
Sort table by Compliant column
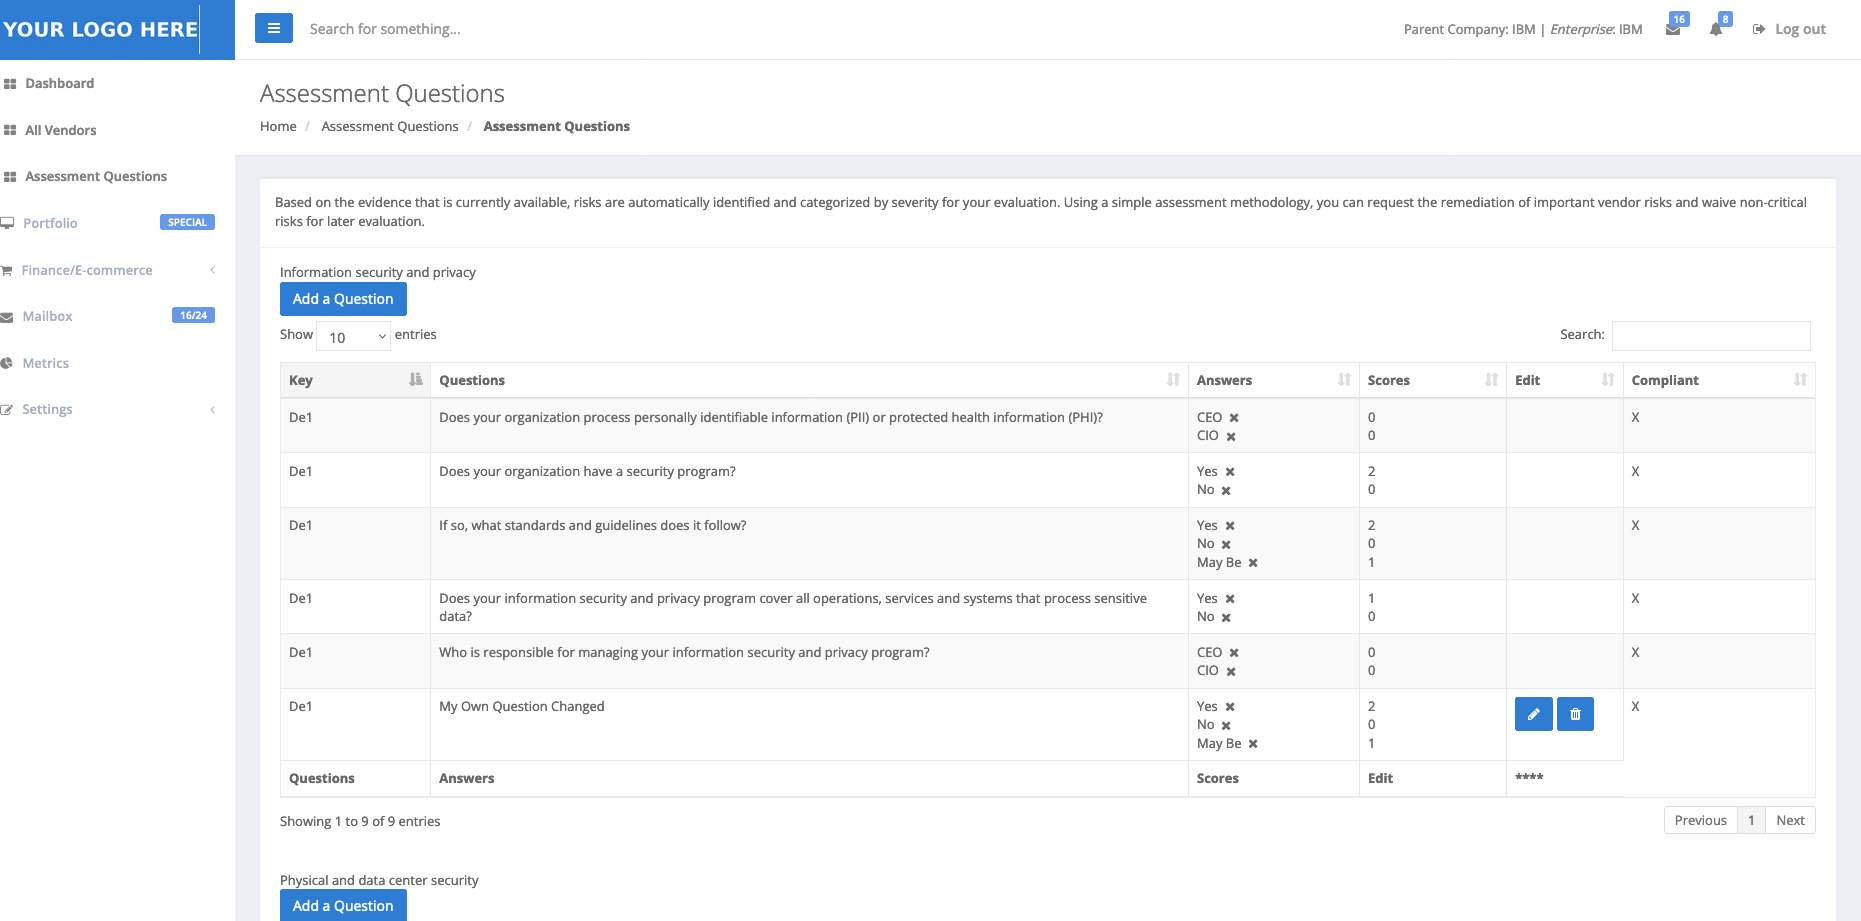point(1719,380)
